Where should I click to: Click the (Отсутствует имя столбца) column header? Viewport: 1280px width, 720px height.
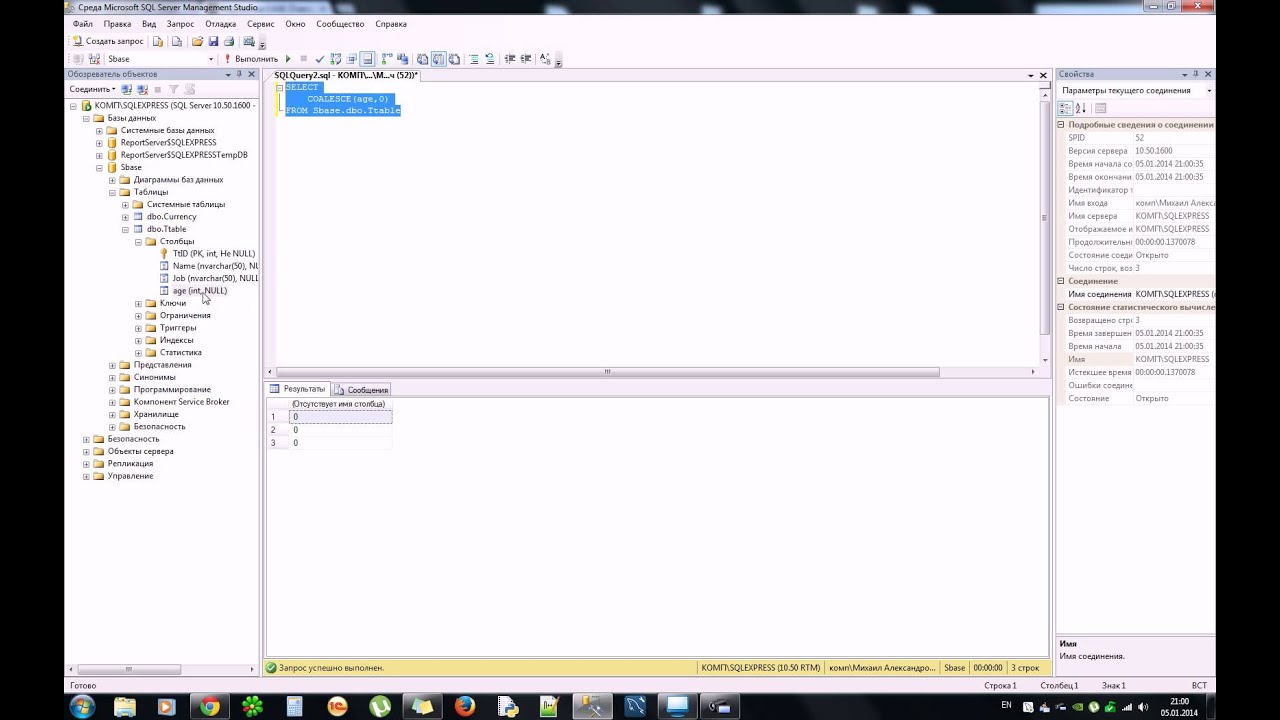(x=339, y=404)
